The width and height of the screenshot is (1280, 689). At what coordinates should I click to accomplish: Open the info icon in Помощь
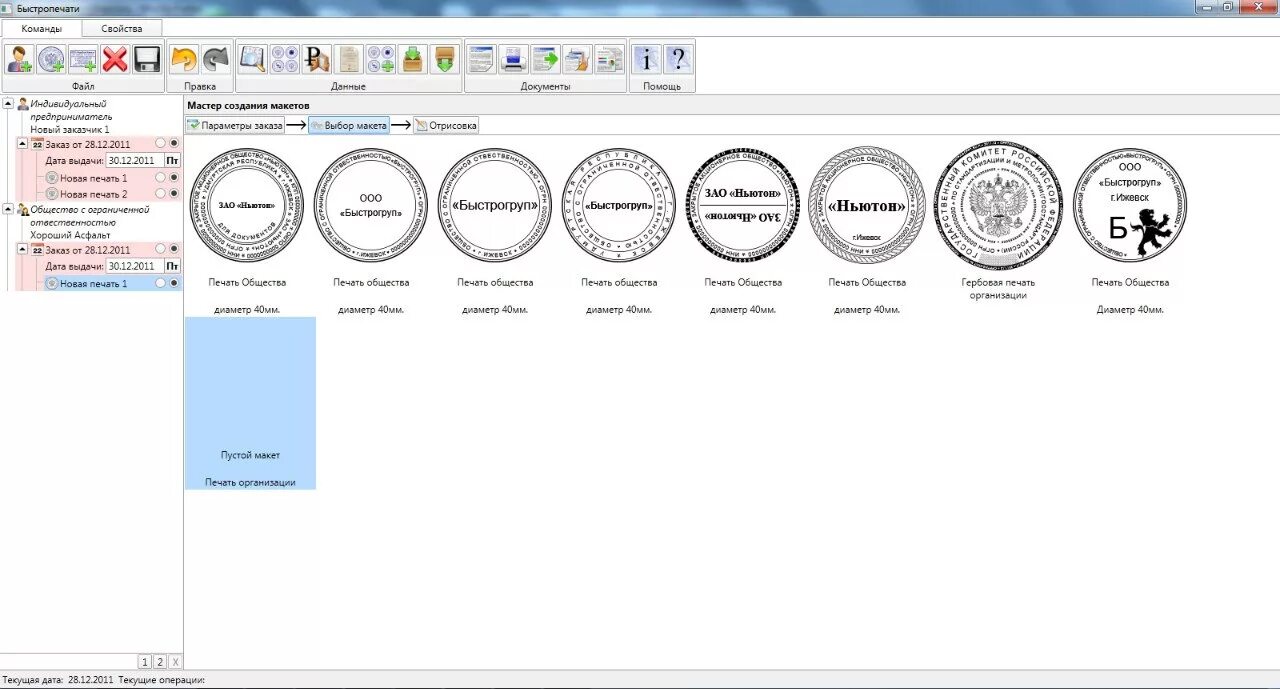point(646,59)
